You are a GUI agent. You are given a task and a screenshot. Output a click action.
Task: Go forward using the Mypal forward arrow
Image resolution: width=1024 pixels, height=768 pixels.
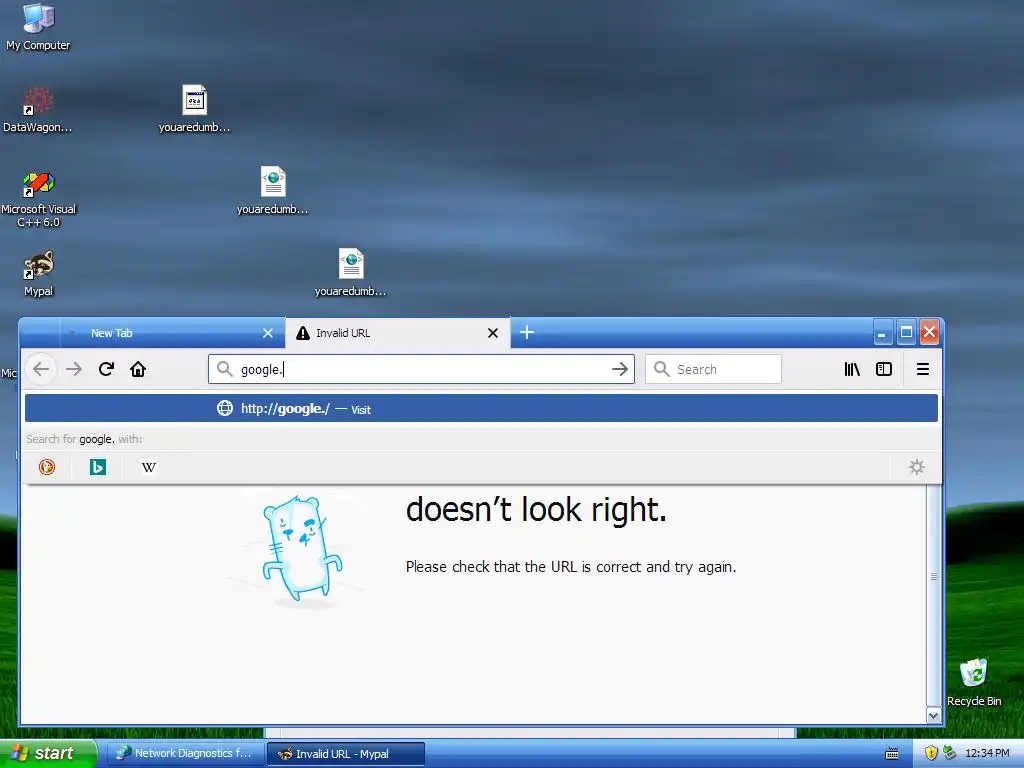74,369
